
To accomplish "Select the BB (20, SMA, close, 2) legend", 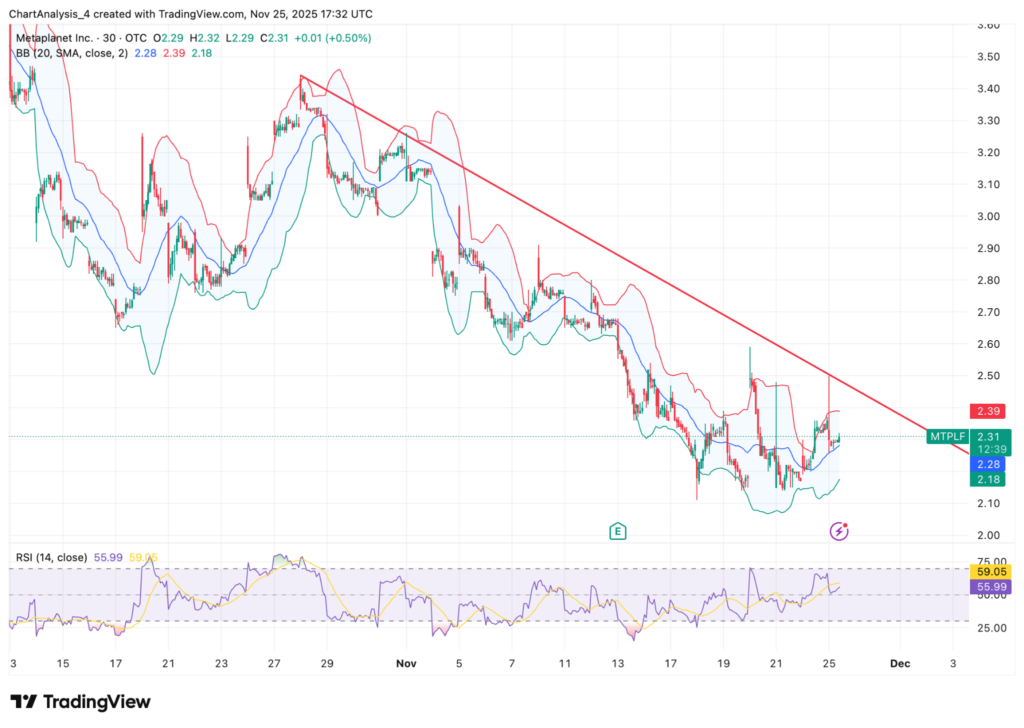I will (x=66, y=53).
